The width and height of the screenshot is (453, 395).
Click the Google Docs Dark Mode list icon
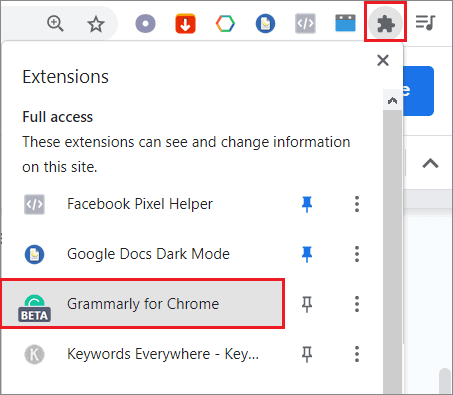click(34, 254)
